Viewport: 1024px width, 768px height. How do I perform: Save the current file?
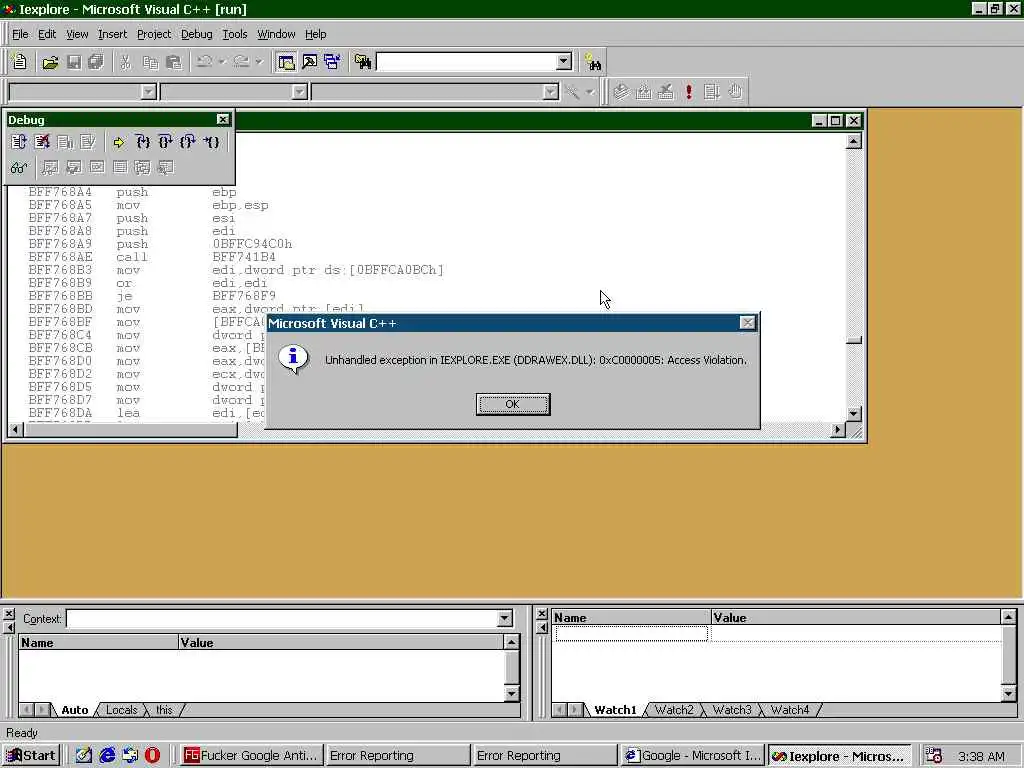click(74, 62)
